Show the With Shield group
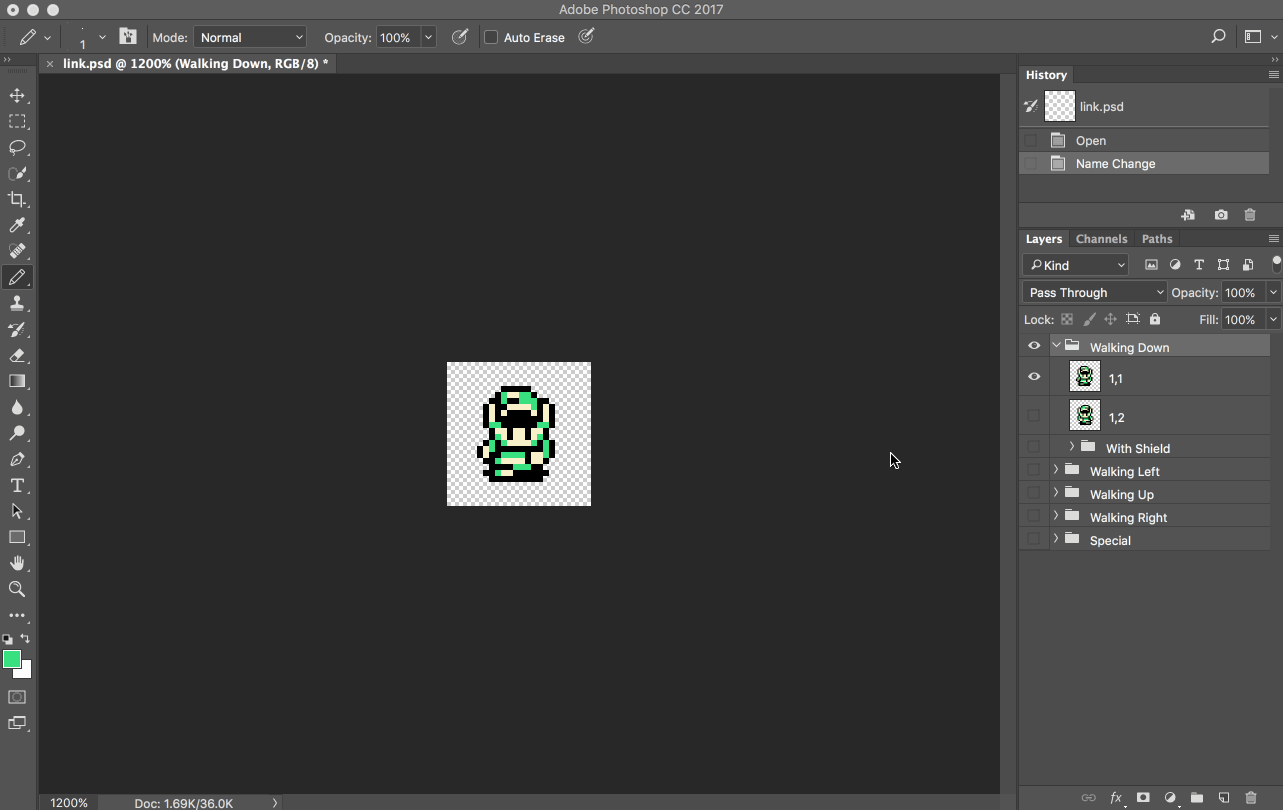This screenshot has height=810, width=1283. (1034, 447)
